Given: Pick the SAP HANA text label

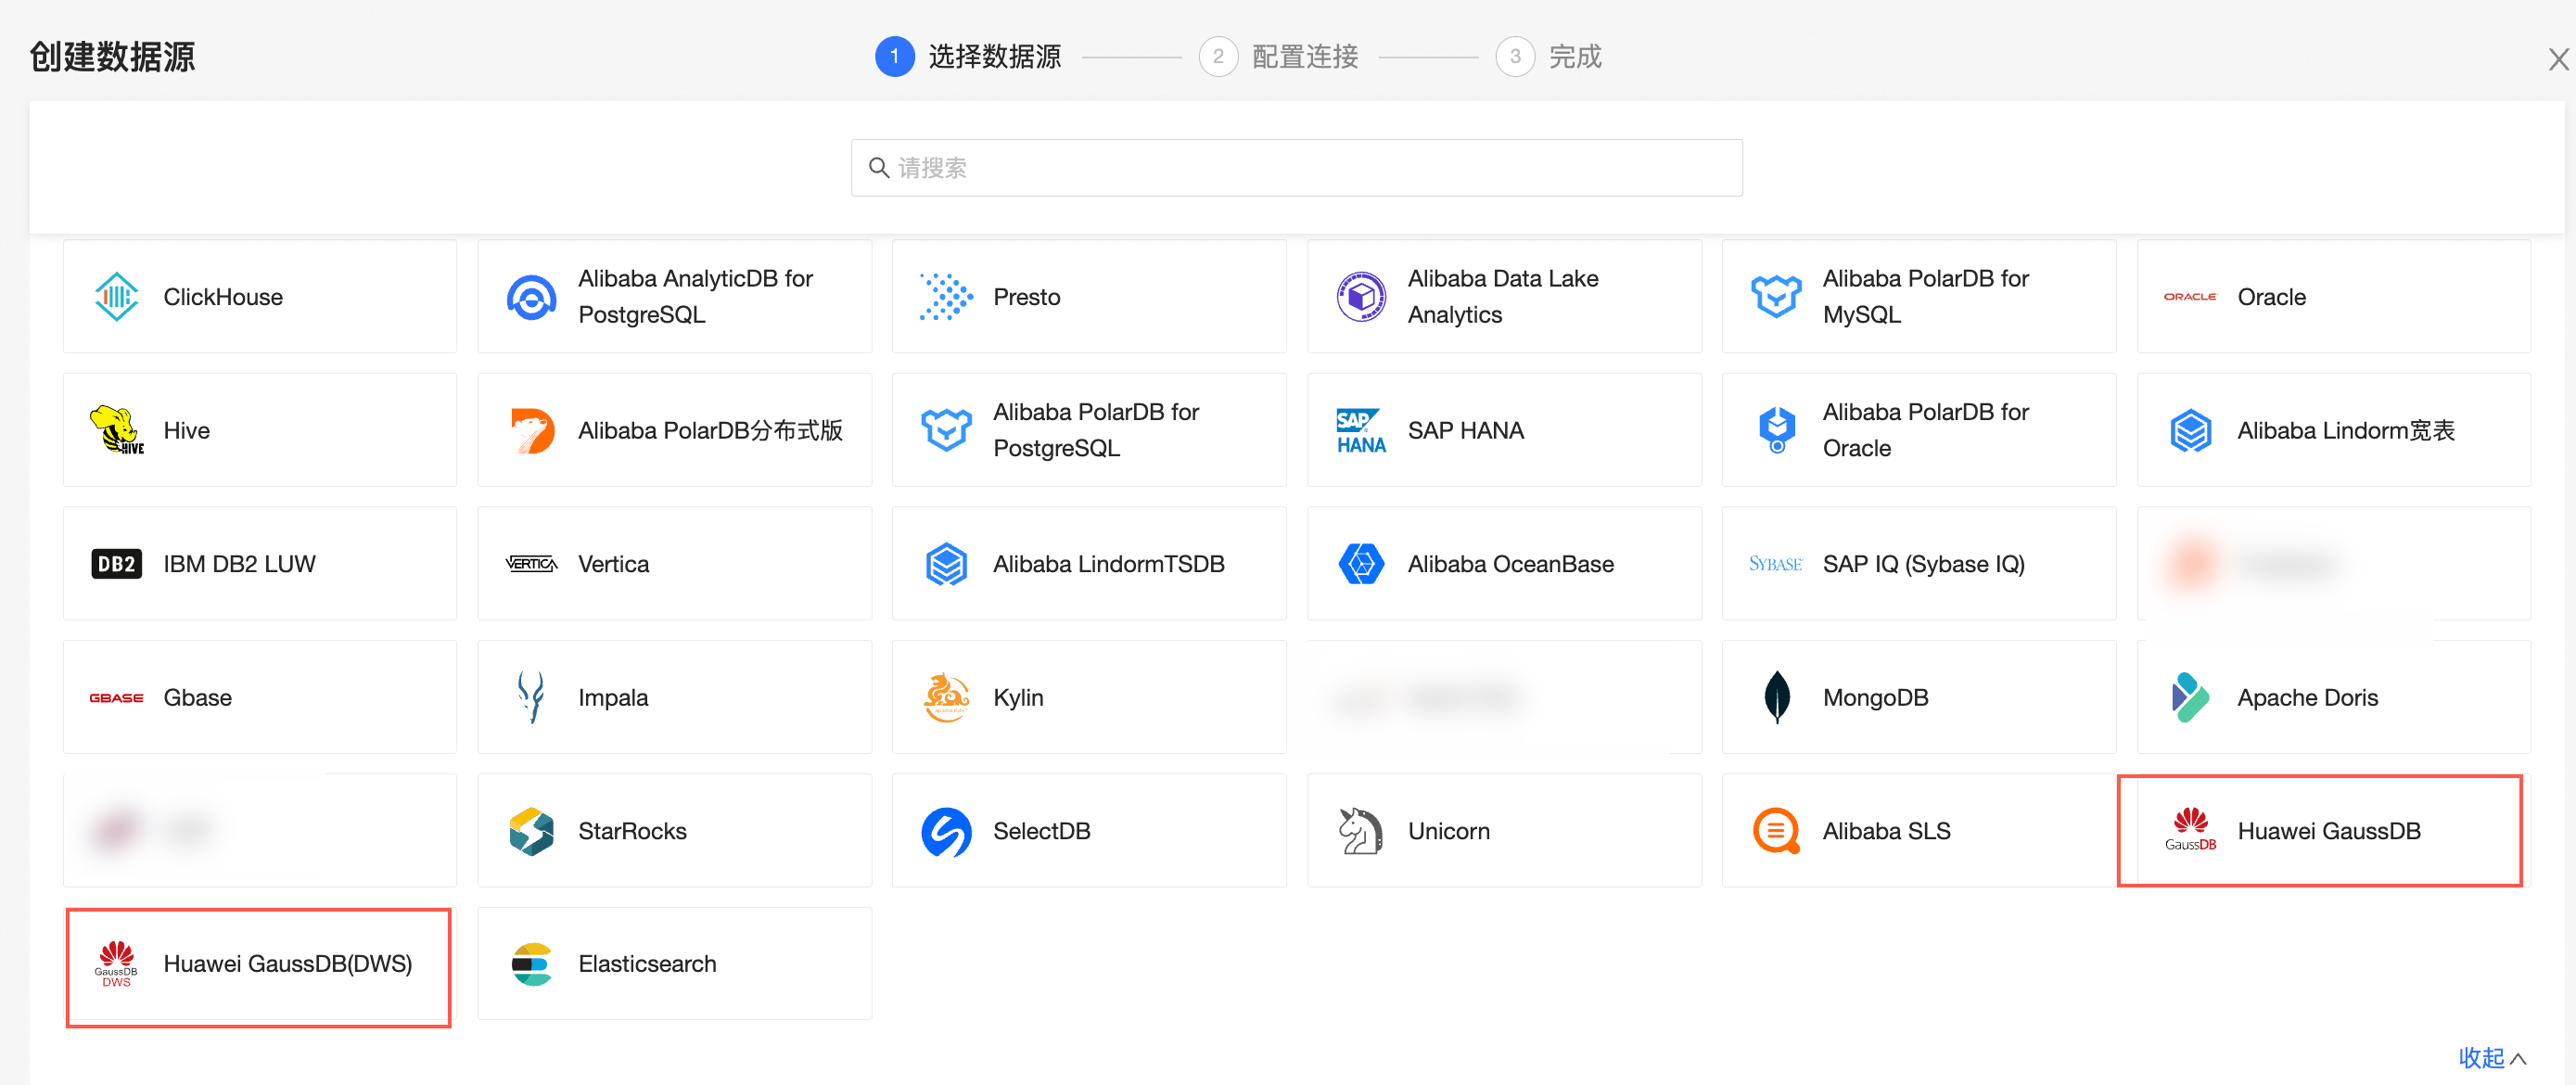Looking at the screenshot, I should [1465, 430].
